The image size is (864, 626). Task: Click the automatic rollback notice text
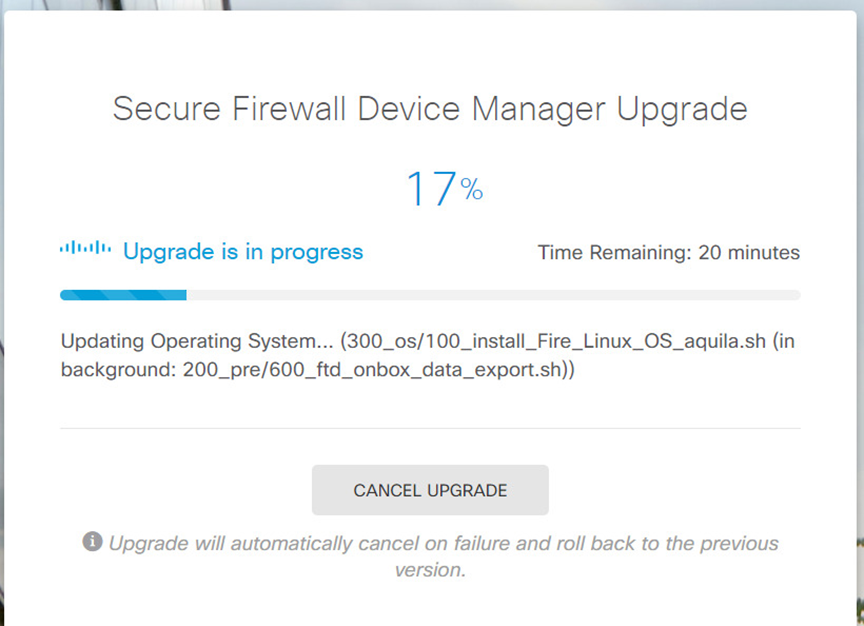click(443, 556)
